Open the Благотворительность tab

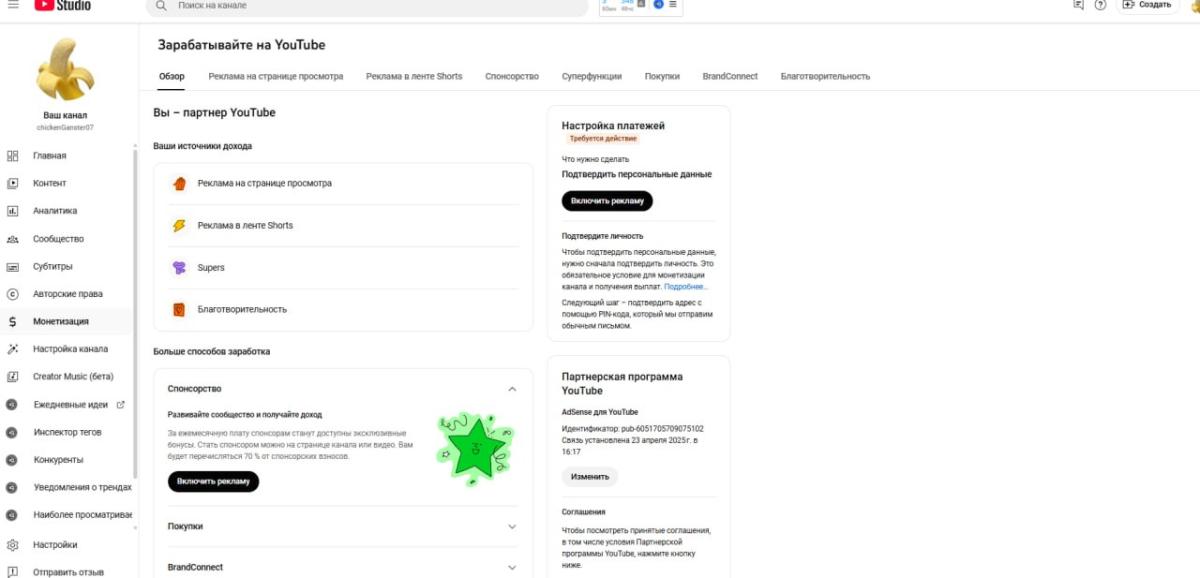[x=825, y=76]
